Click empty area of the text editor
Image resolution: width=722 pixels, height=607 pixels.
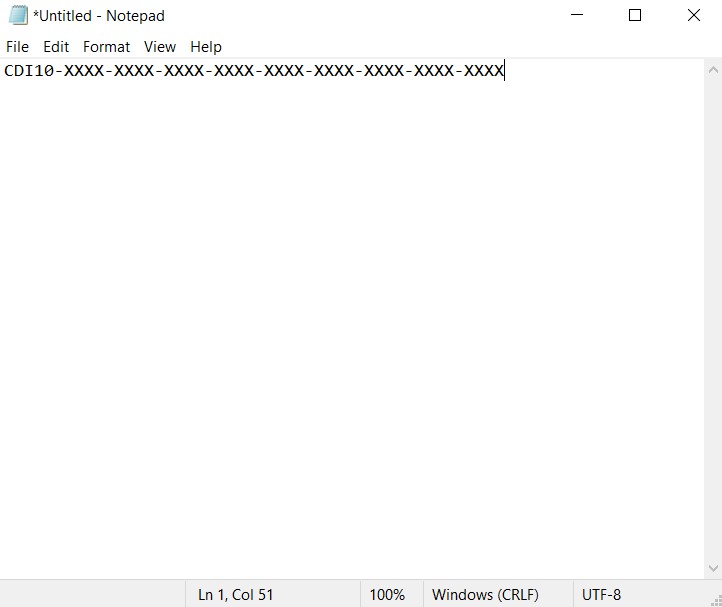(352, 322)
